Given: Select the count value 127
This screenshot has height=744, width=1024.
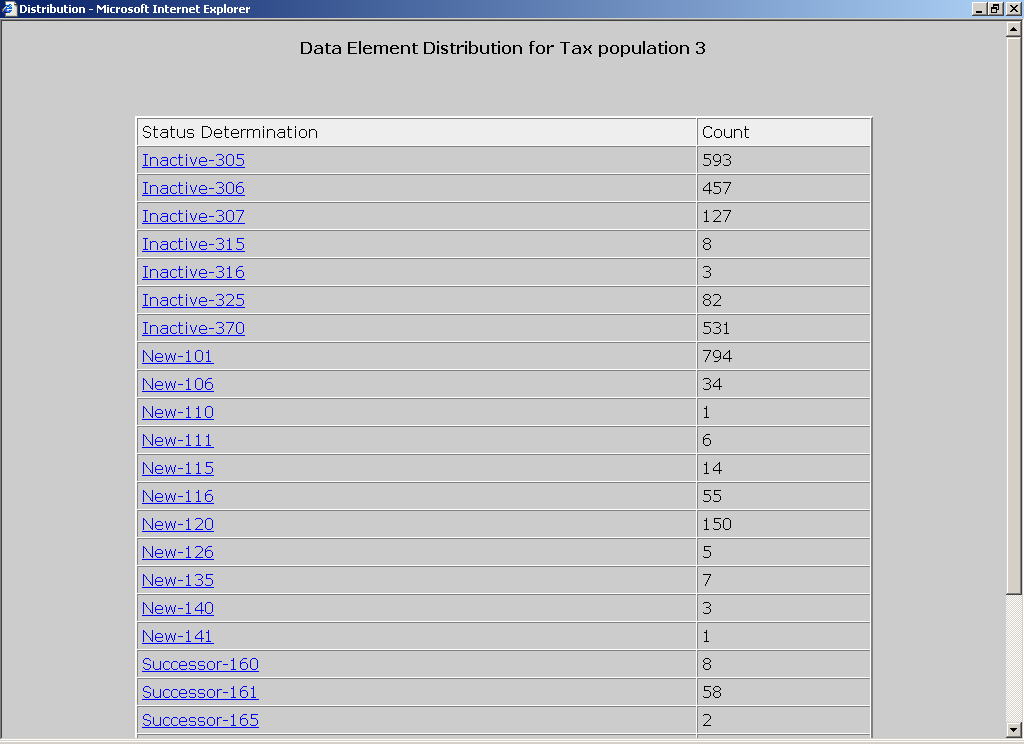Looking at the screenshot, I should tap(717, 216).
